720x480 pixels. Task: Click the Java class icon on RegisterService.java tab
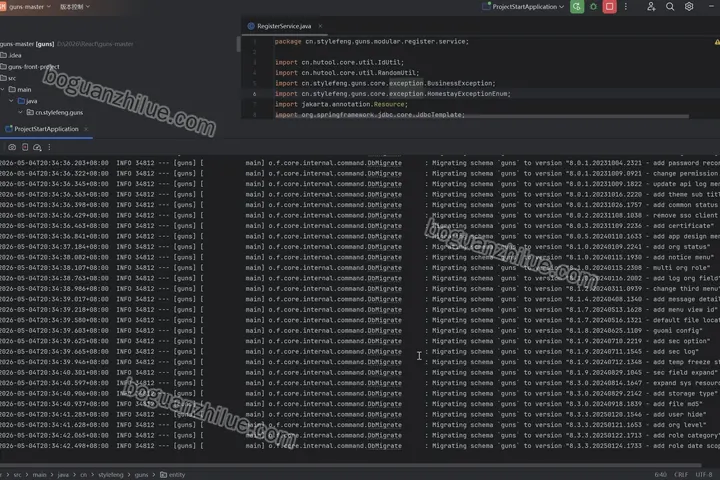coord(251,26)
